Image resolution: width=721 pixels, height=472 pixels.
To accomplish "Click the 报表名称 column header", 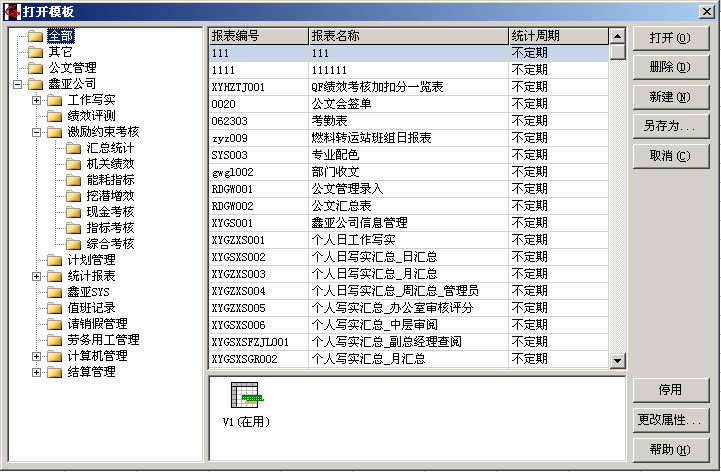I will point(408,36).
